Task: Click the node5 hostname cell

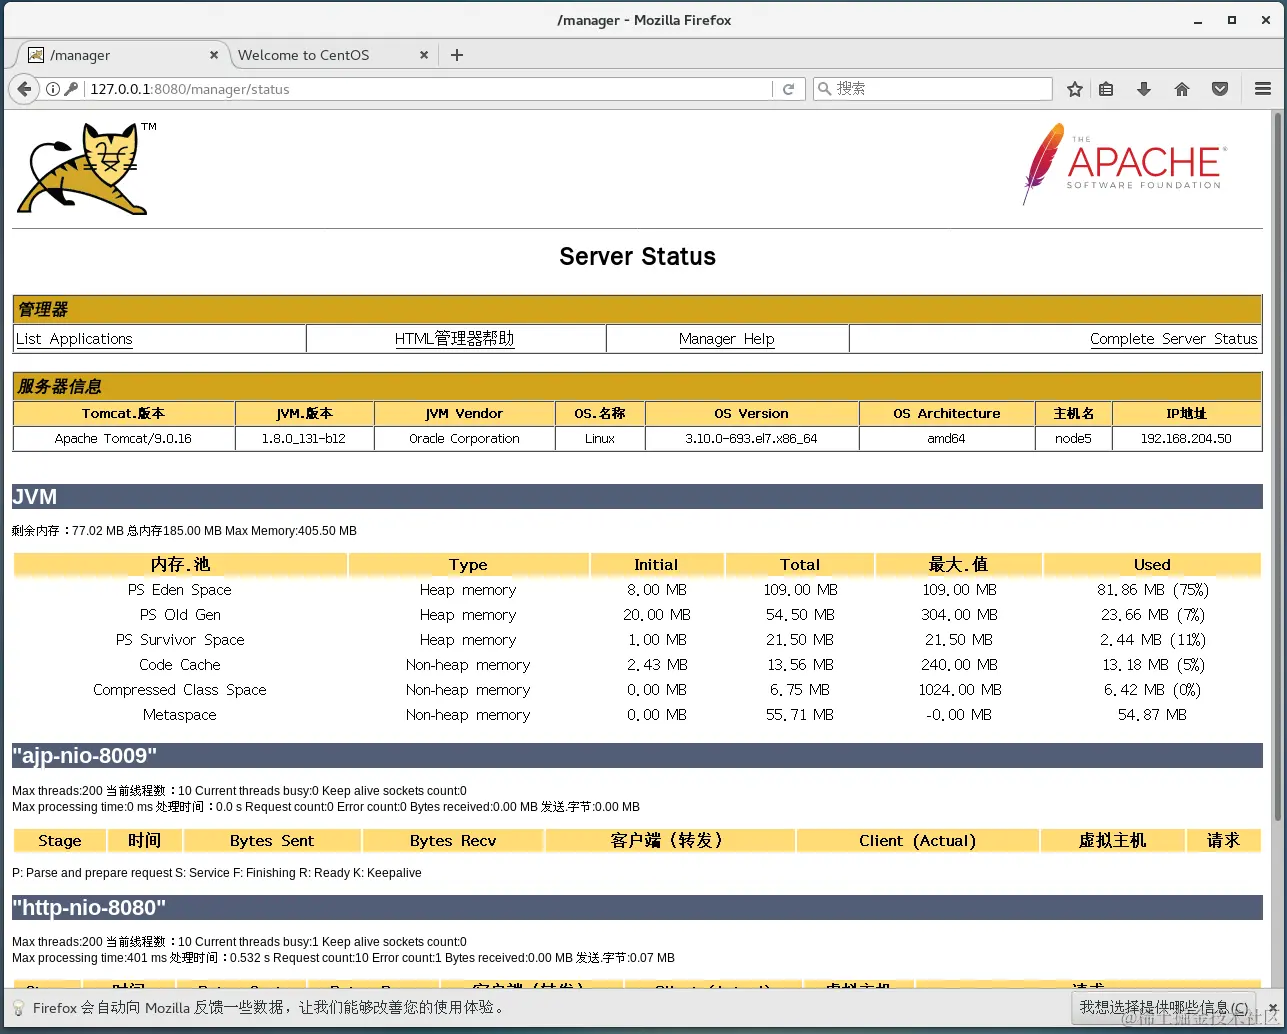Action: pos(1073,438)
